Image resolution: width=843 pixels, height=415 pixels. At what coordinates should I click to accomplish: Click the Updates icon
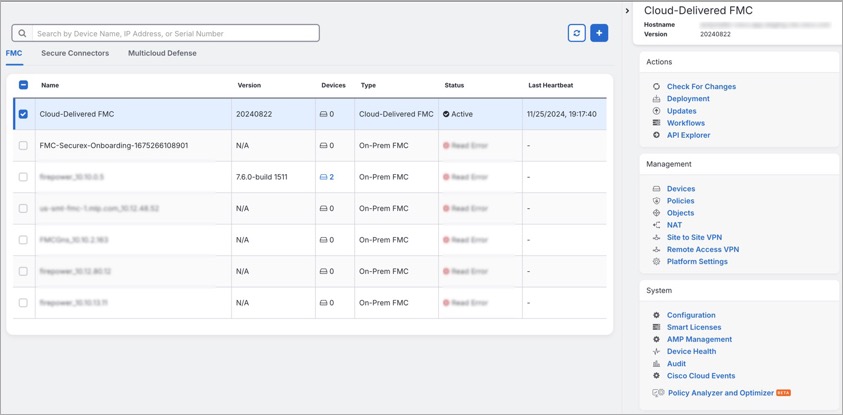click(x=656, y=111)
